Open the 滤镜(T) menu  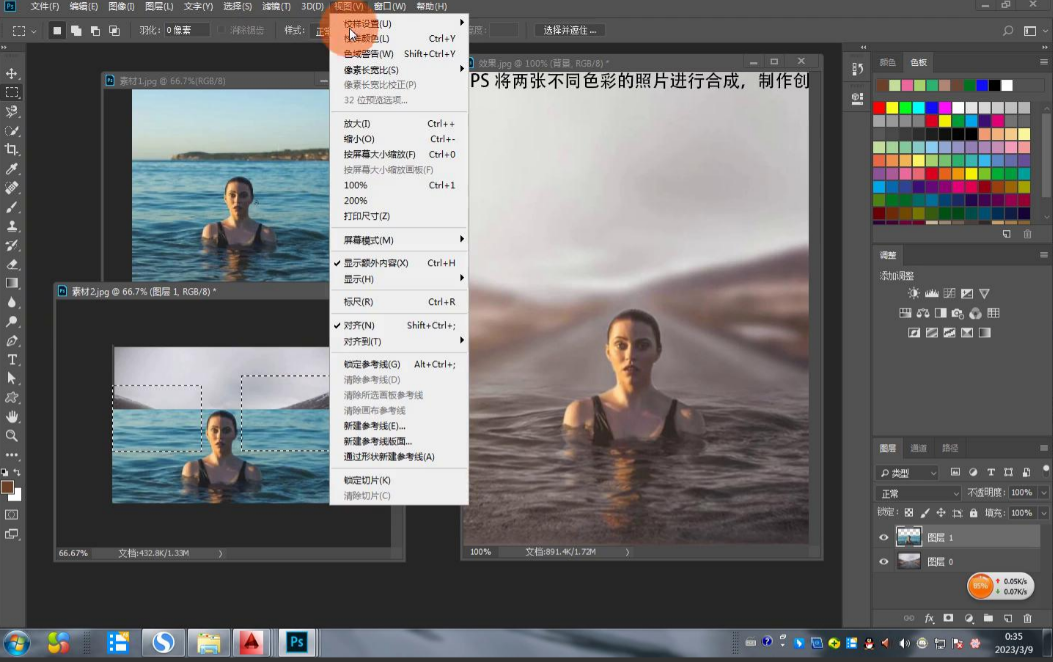pyautogui.click(x=276, y=6)
